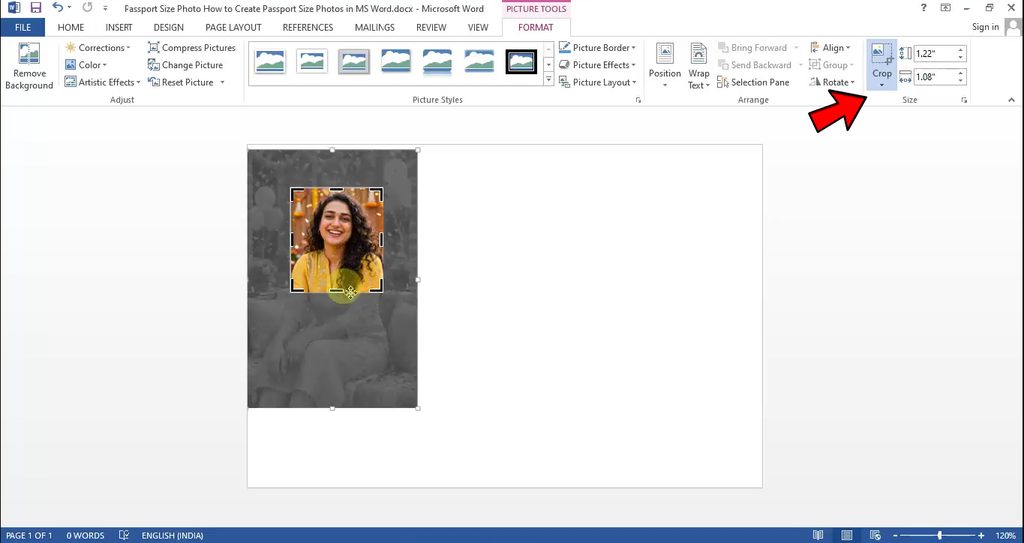Open the Selection Pane

(753, 82)
